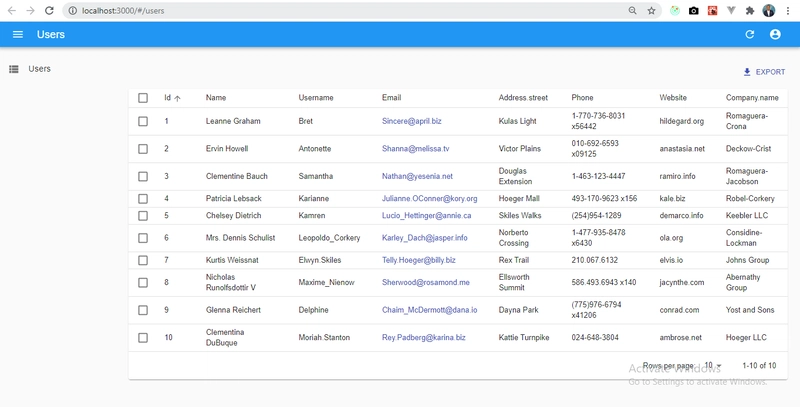Sort by the Username column header

[316, 97]
